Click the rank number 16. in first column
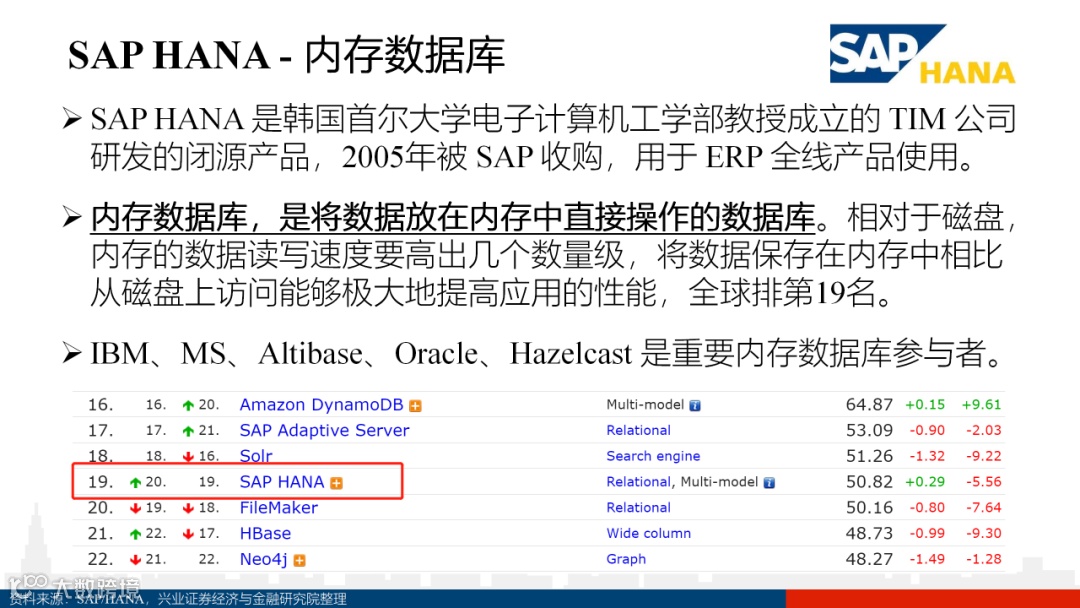Screen dimensions: 1080x608 (101, 405)
